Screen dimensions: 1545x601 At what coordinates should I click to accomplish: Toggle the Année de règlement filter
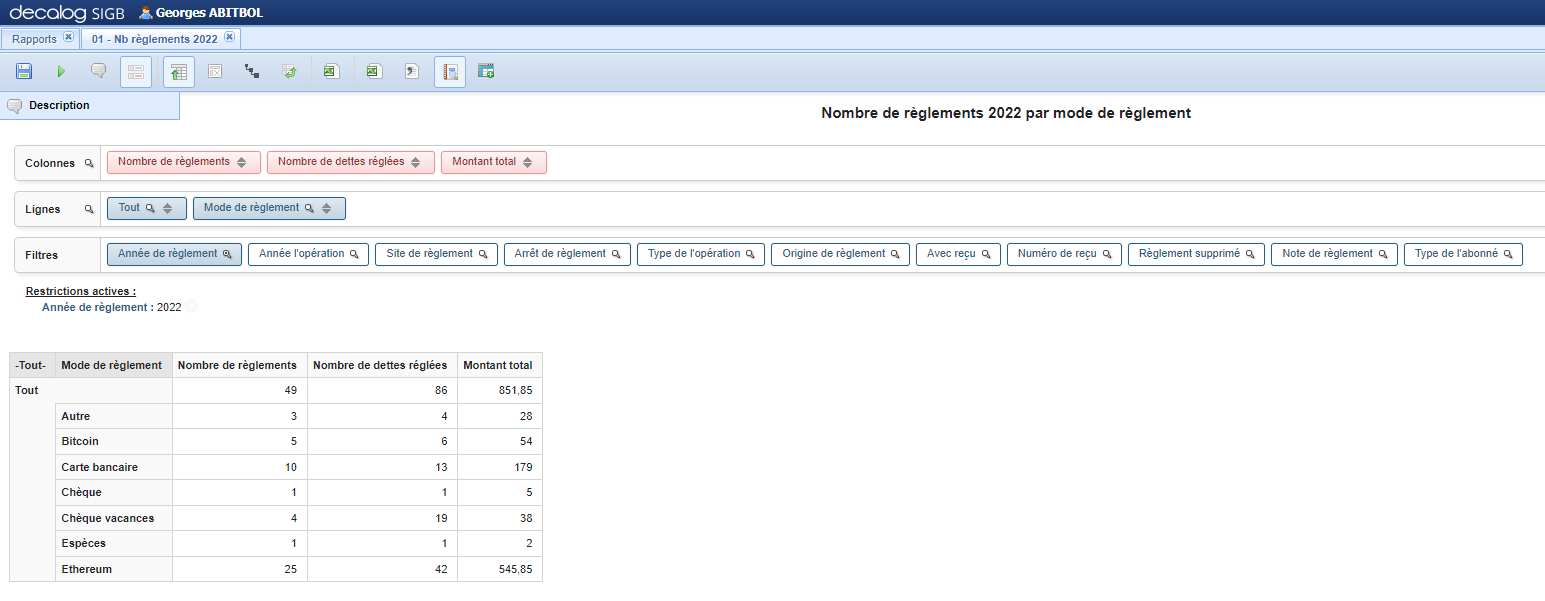(x=174, y=255)
